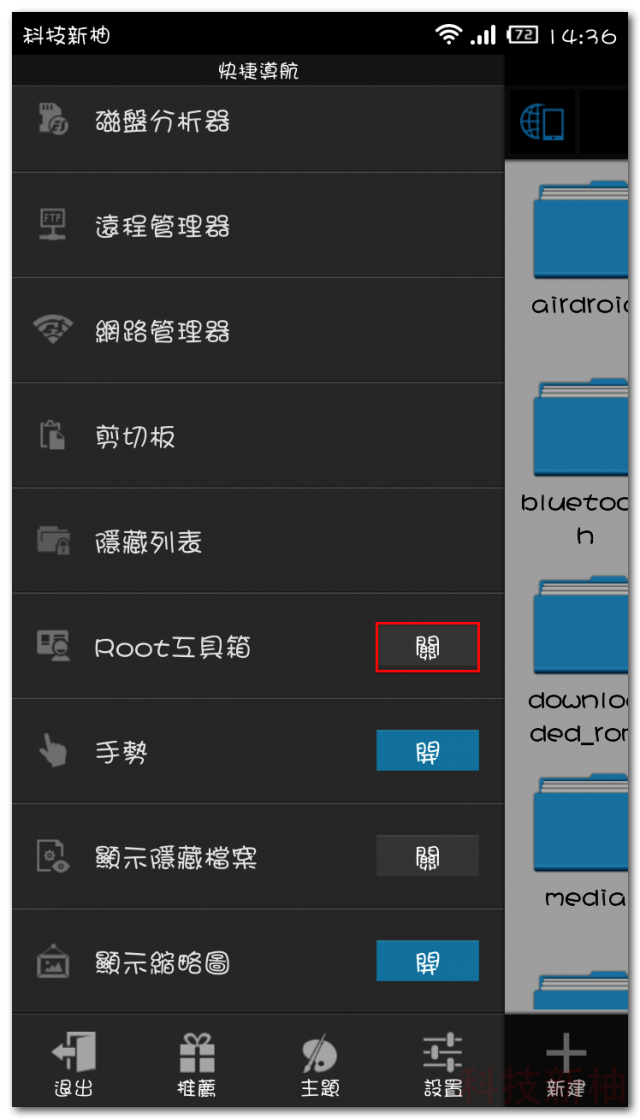This screenshot has width=640, height=1120.
Task: Disable the 顯示縮略圖 thumbnail toggle
Action: click(427, 961)
